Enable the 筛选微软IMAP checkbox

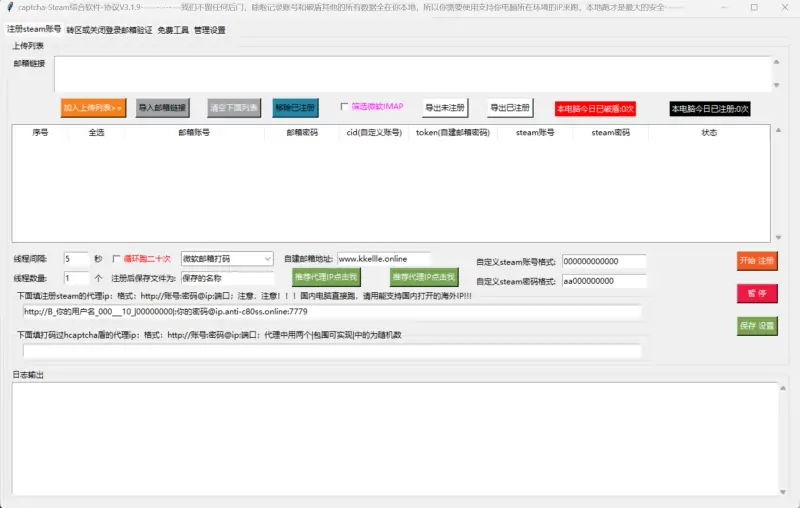click(345, 107)
